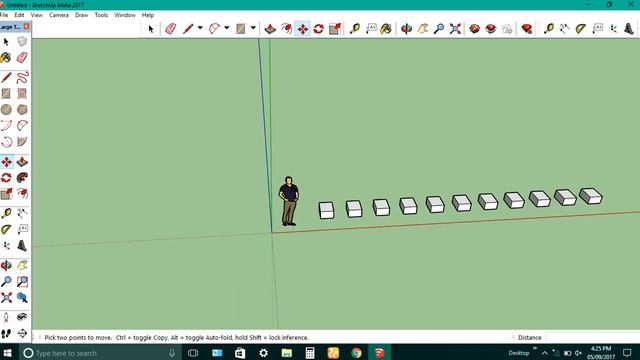Click the Previous view tool in Large Tool Set

click(22, 298)
